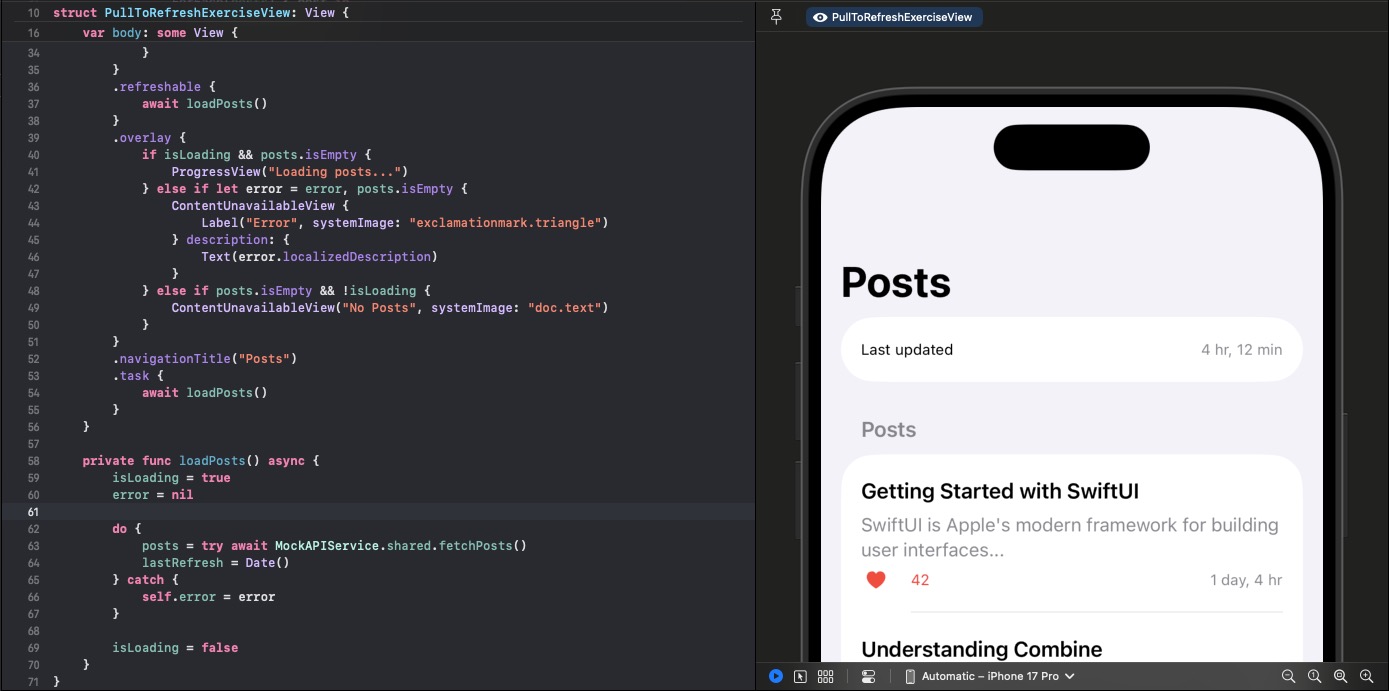Place cursor on empty line 61
This screenshot has width=1389, height=691.
coord(400,512)
